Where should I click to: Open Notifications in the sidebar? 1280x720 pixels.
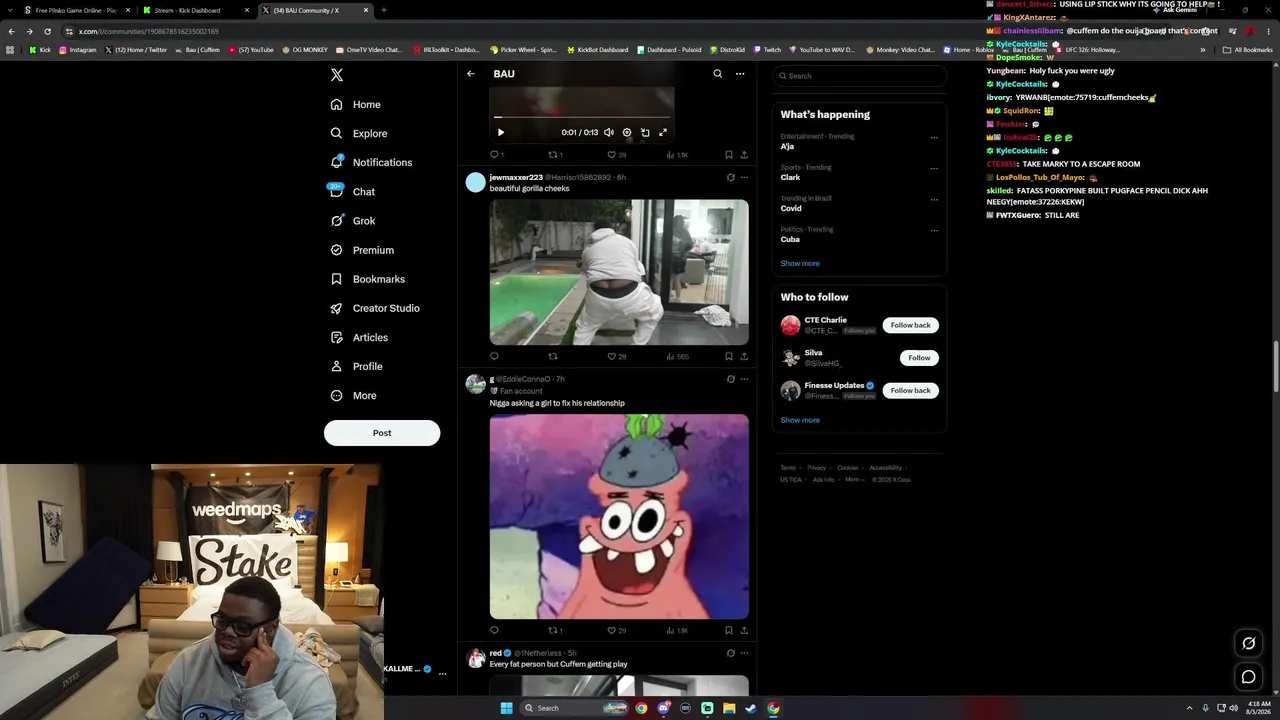tap(371, 162)
